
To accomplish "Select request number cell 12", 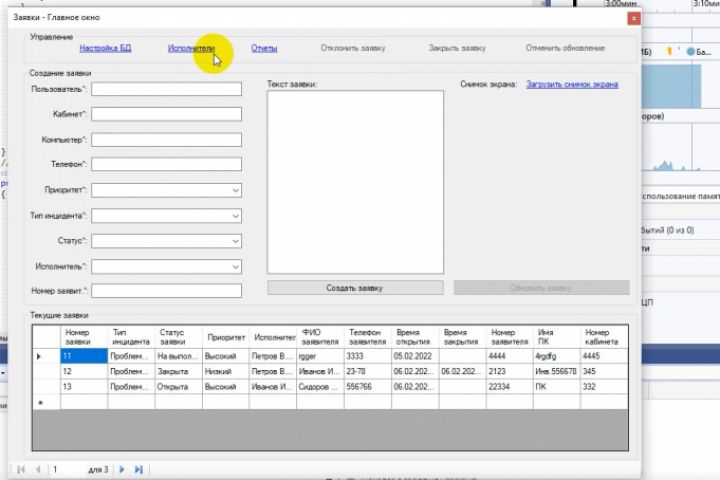I will (84, 371).
